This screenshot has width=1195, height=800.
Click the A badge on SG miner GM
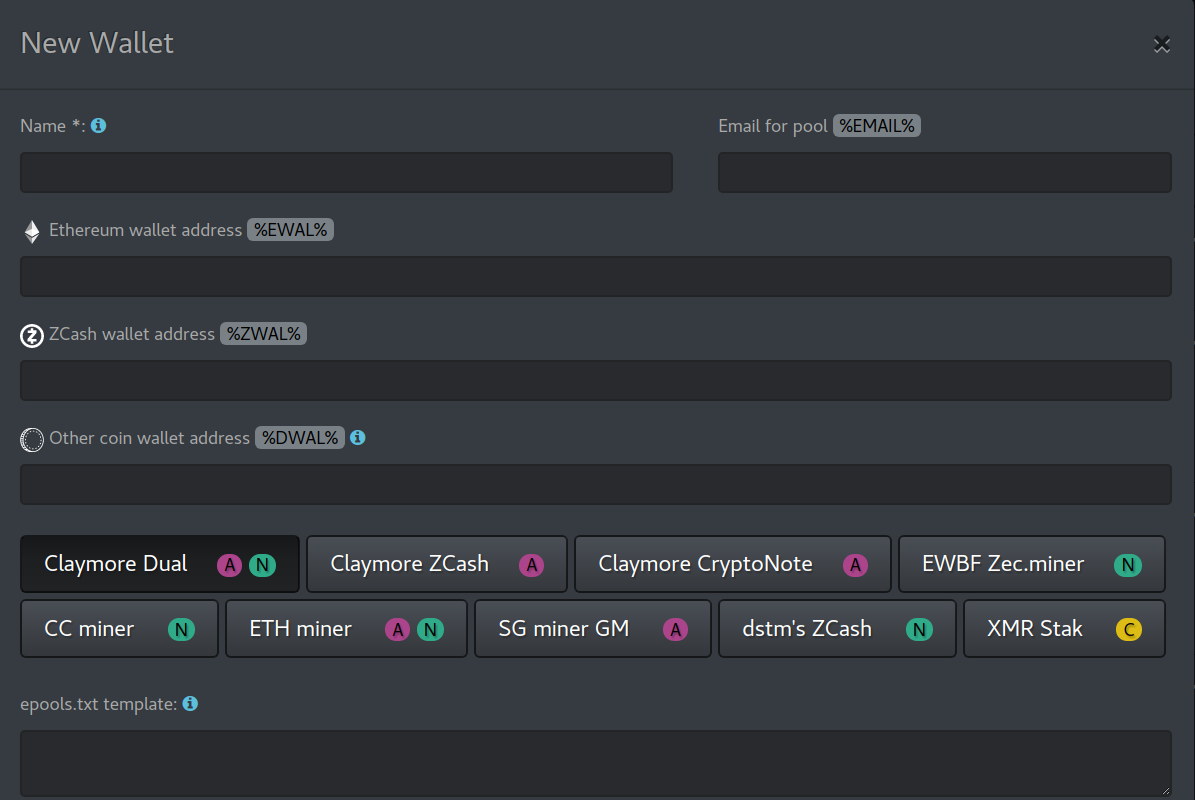pyautogui.click(x=675, y=629)
